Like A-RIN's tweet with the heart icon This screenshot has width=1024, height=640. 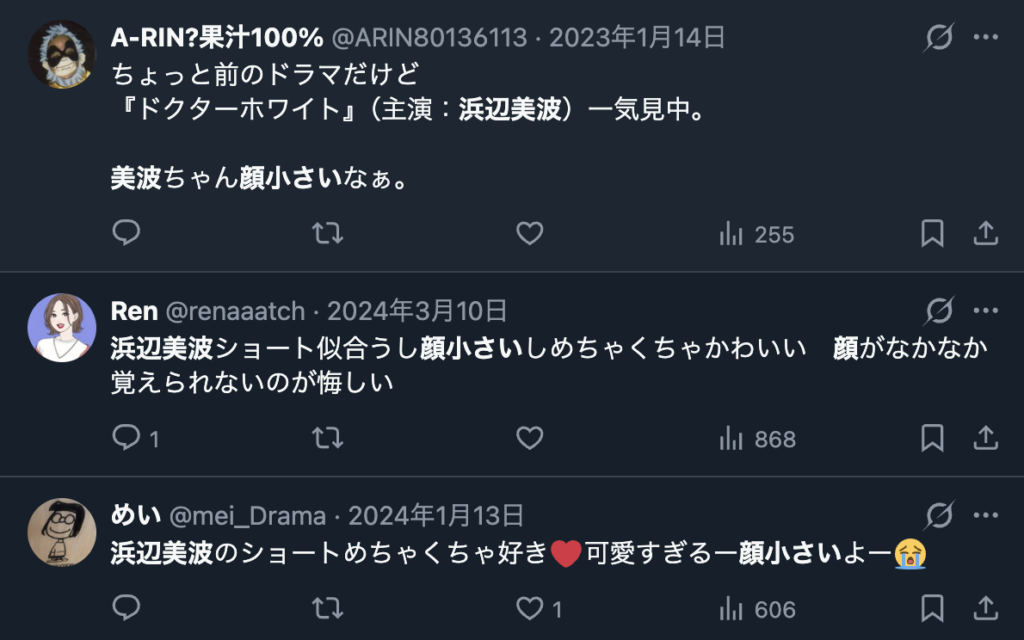[530, 233]
